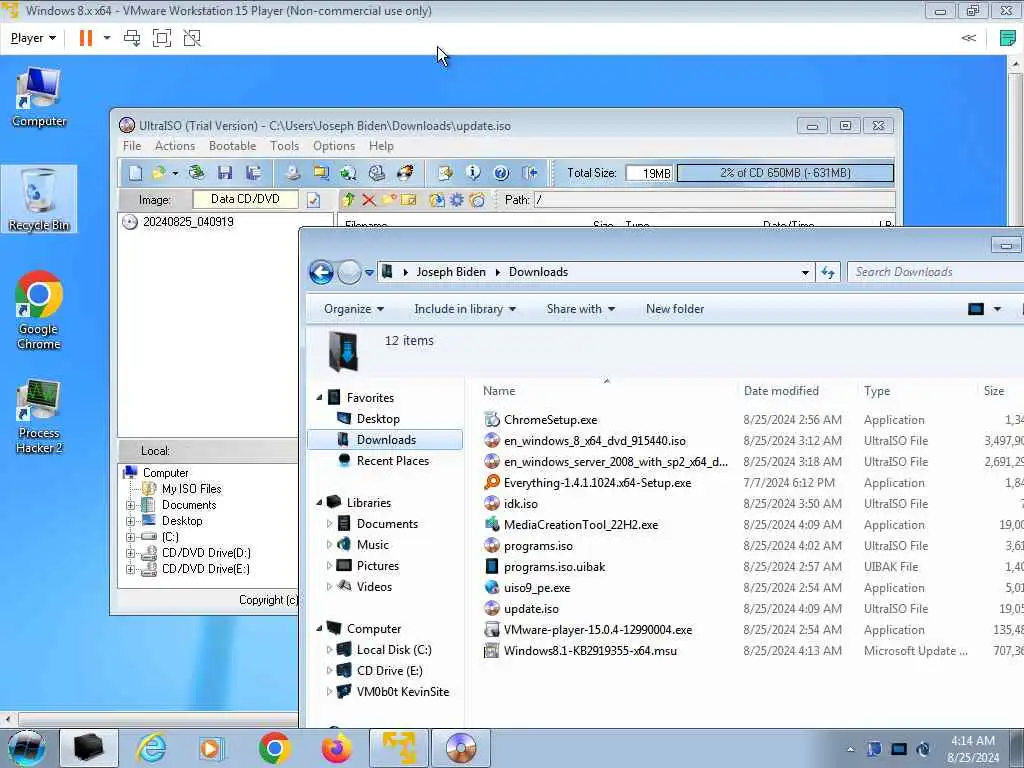Screen dimensions: 1024x768
Task: Select the update.iso file in Downloads
Action: pyautogui.click(x=531, y=609)
